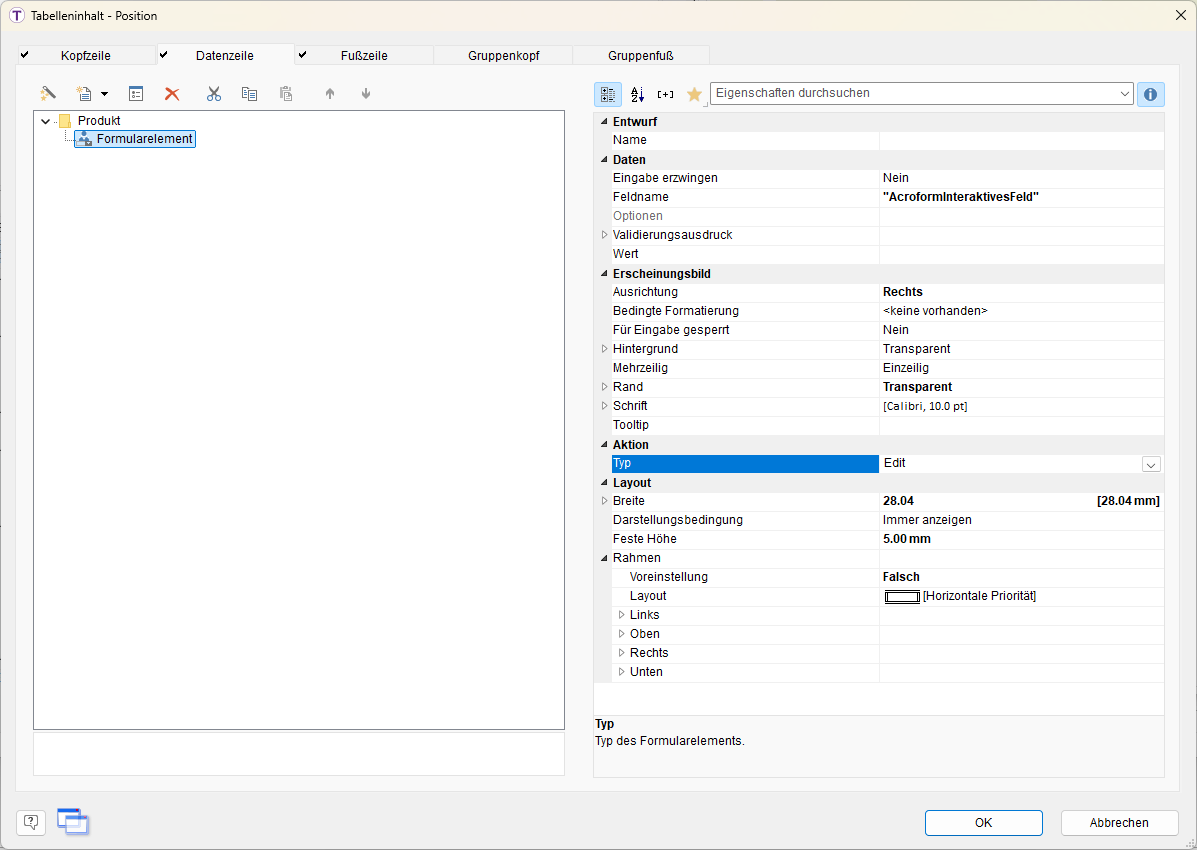Sort properties alphabetically
This screenshot has height=850, width=1197.
pyautogui.click(x=637, y=94)
